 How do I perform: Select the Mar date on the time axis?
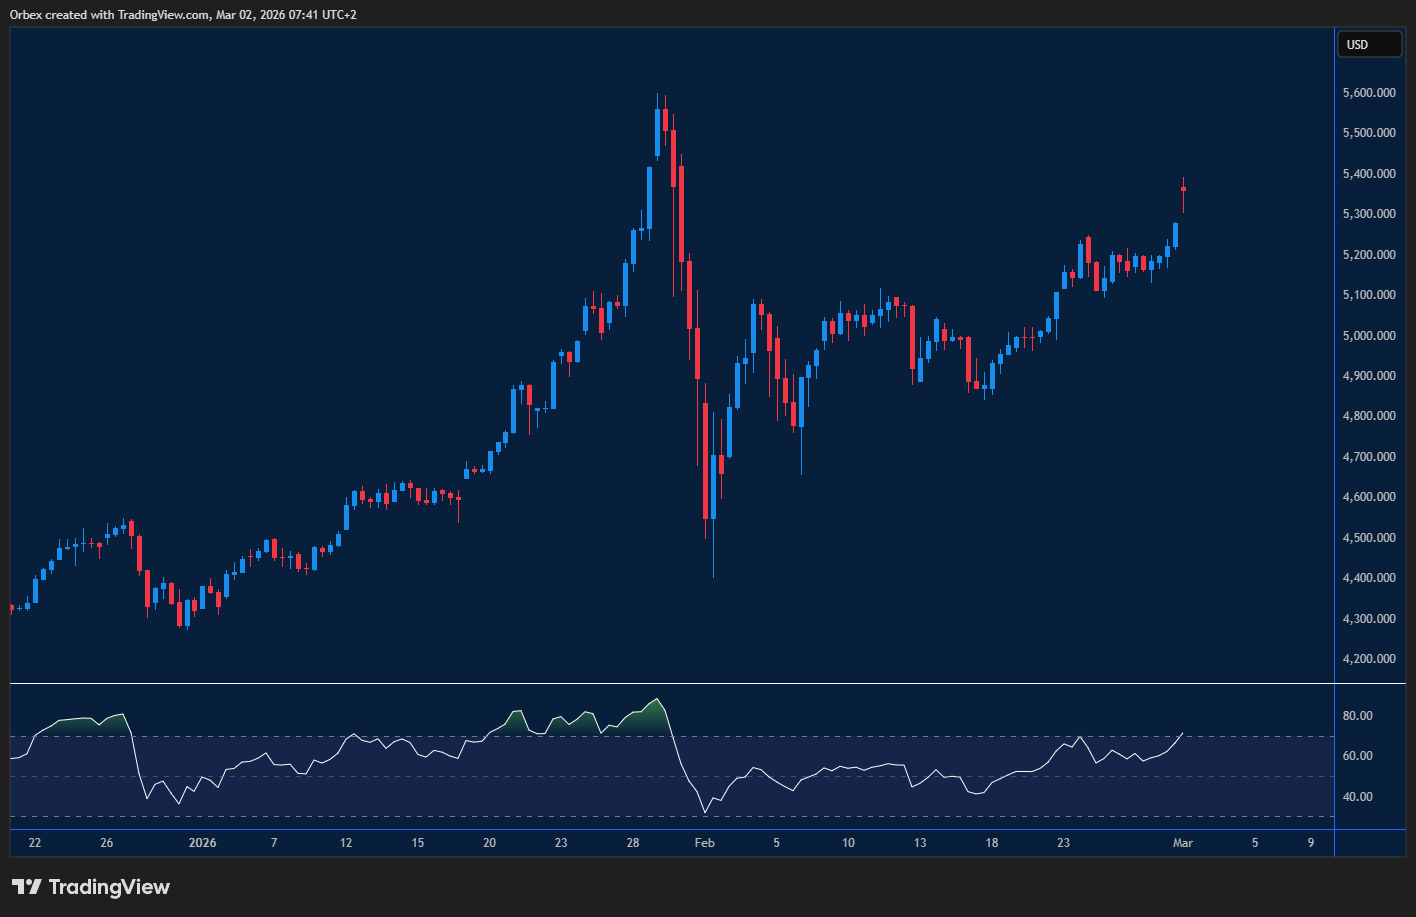click(1182, 843)
